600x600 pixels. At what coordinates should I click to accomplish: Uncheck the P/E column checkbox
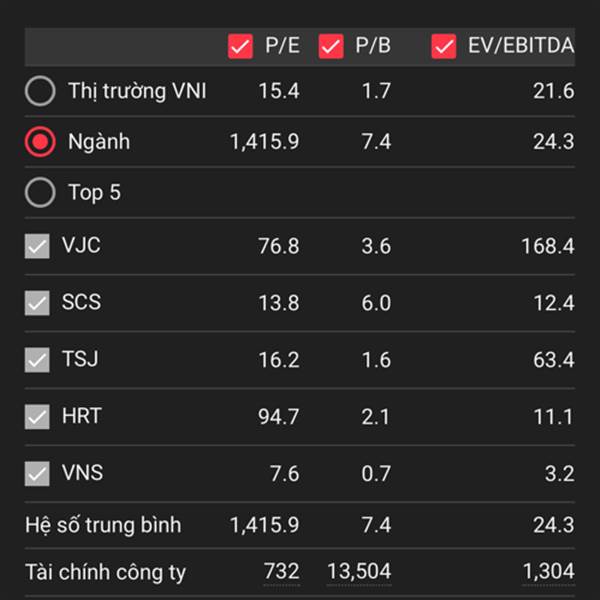[240, 46]
